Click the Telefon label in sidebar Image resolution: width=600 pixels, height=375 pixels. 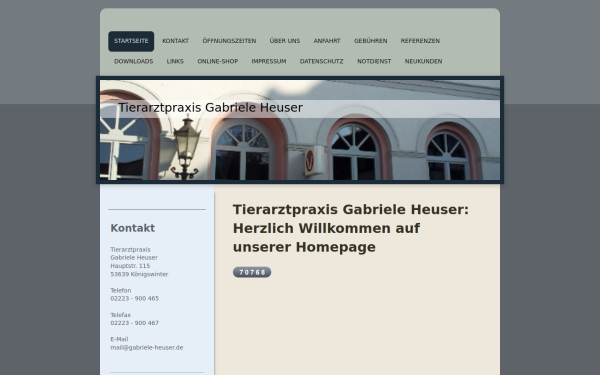pos(121,290)
